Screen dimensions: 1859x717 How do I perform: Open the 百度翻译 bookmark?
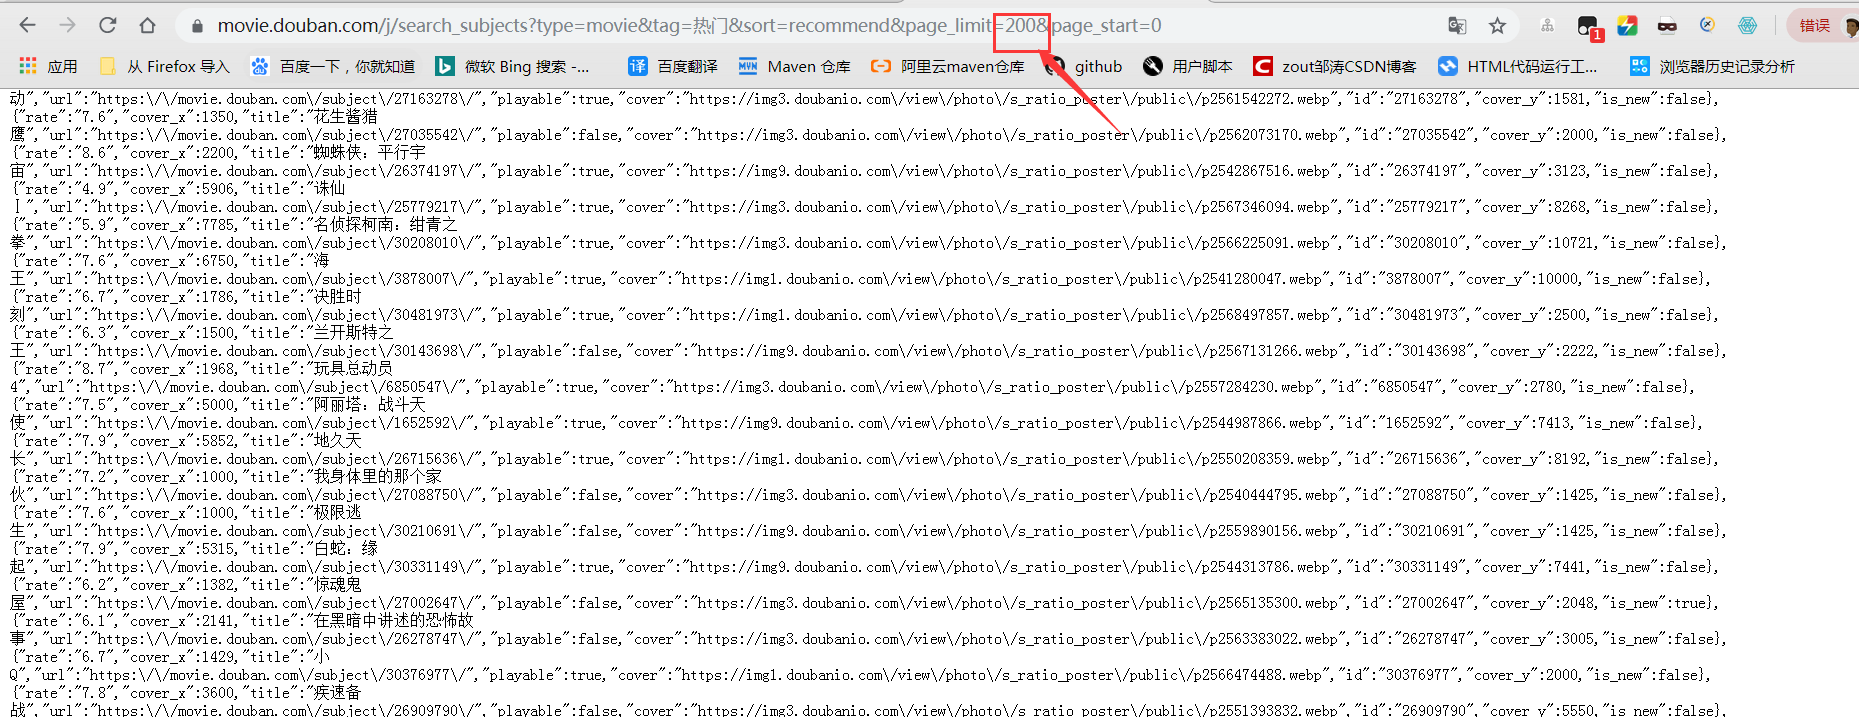[x=673, y=66]
